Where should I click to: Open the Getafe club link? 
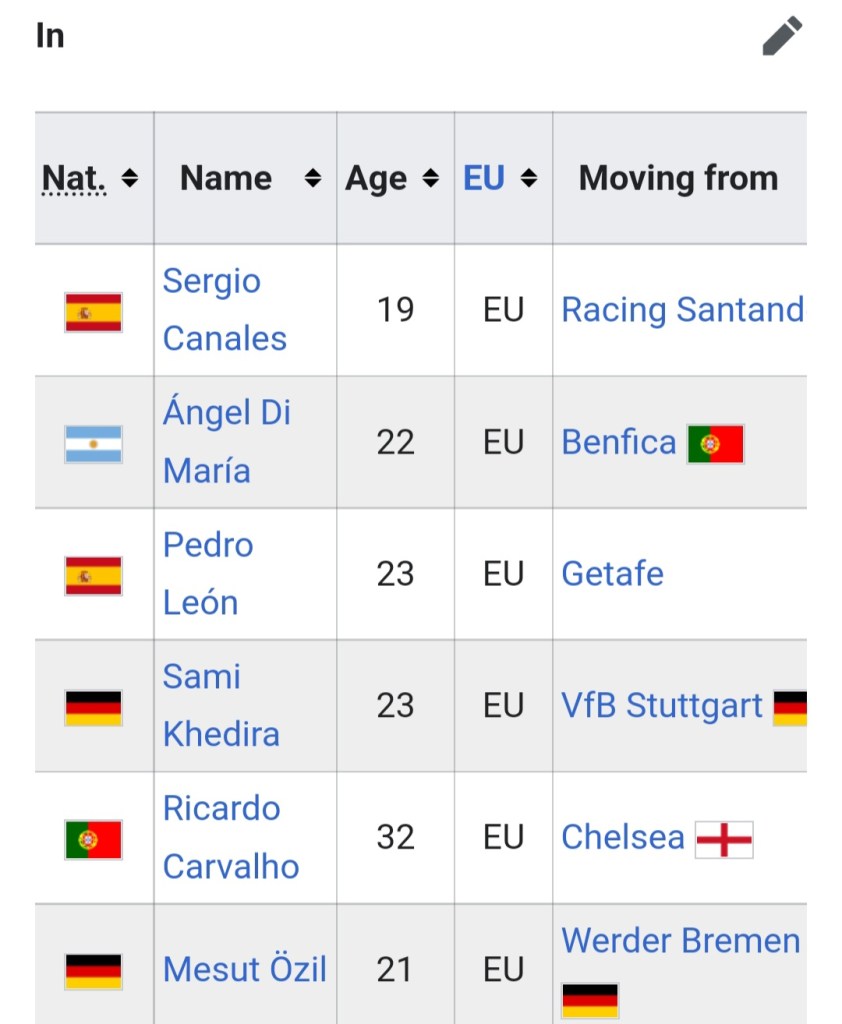pos(612,574)
